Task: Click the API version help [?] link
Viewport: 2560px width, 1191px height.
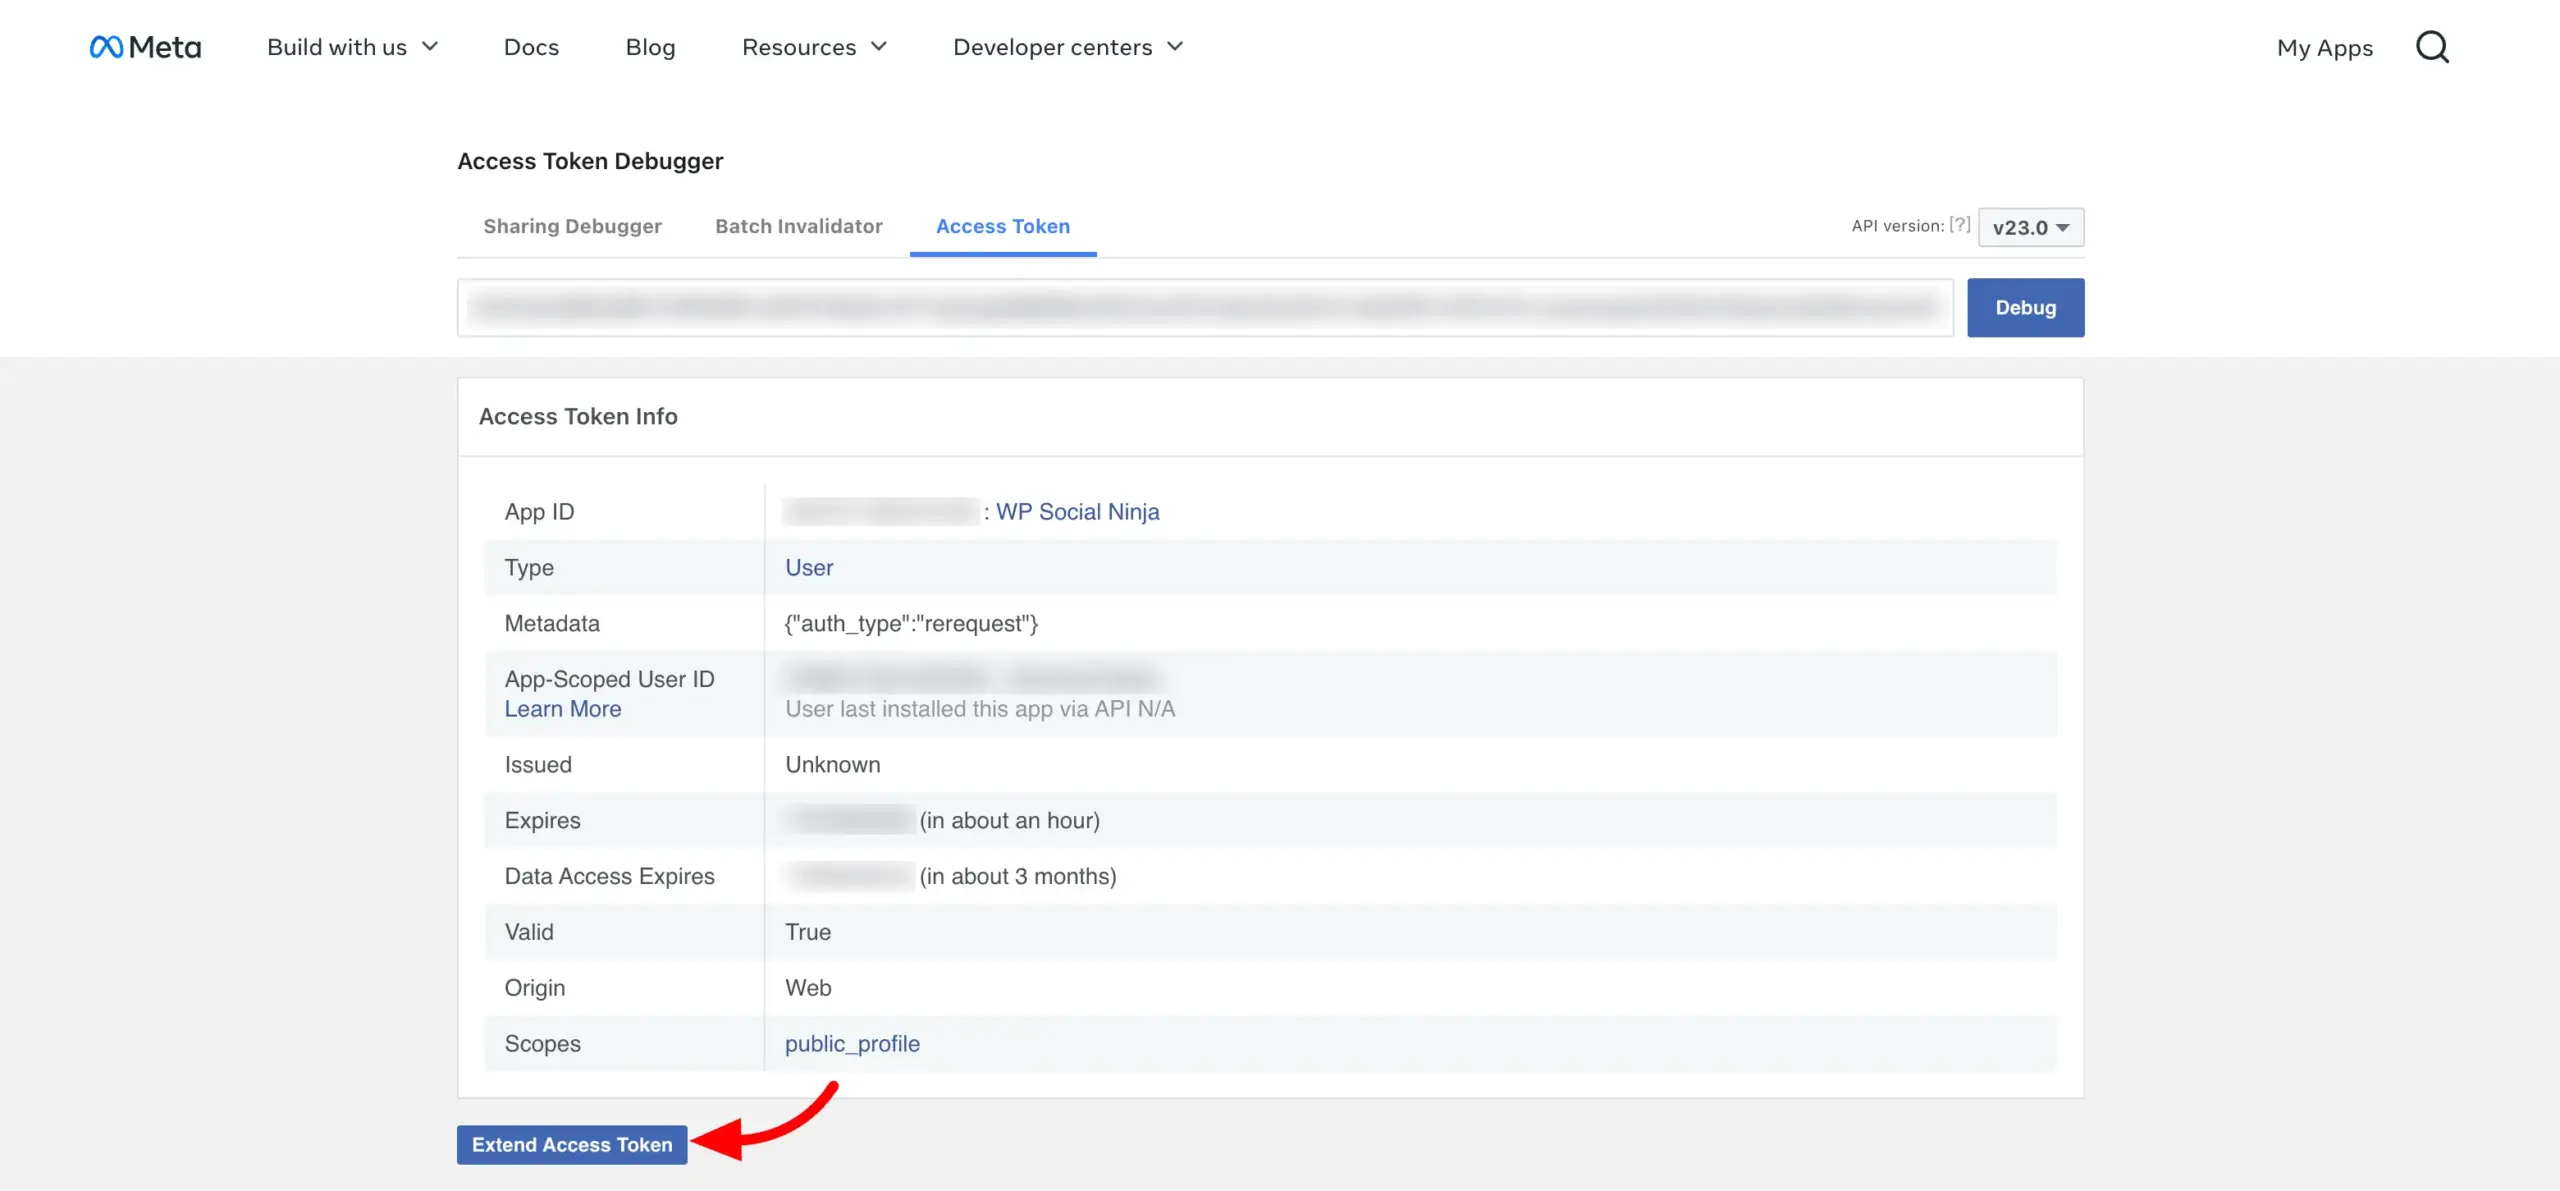Action: (x=1959, y=225)
